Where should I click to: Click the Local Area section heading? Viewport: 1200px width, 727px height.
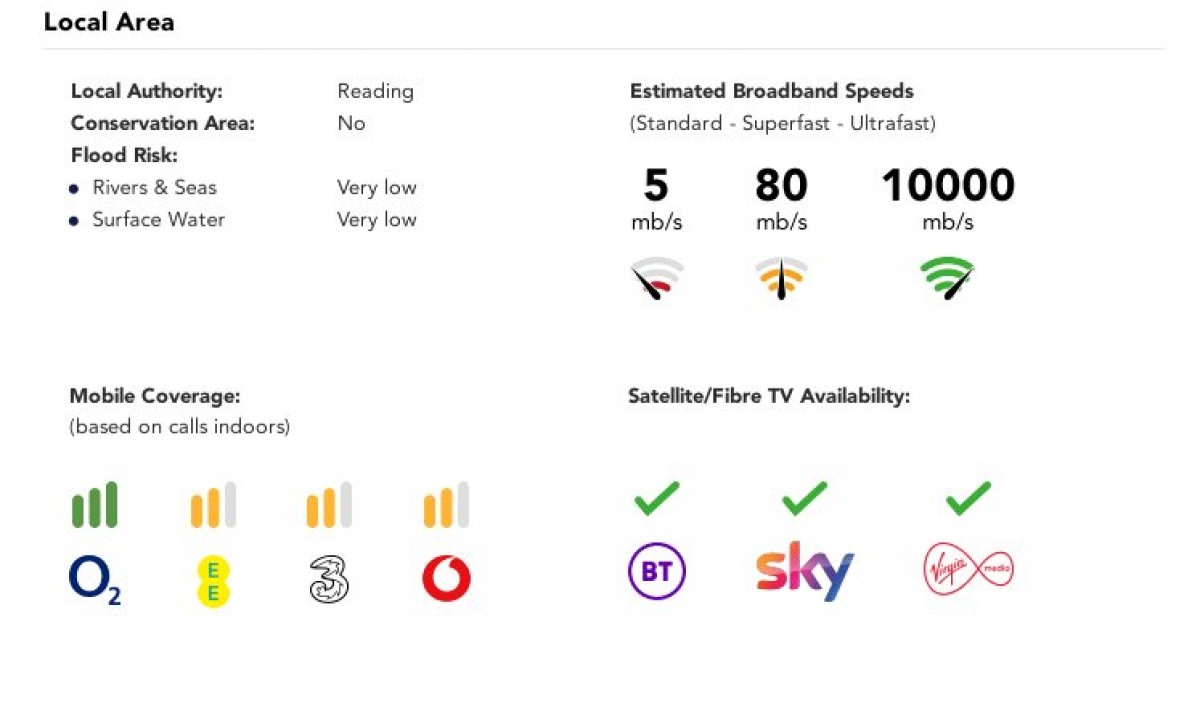[109, 22]
